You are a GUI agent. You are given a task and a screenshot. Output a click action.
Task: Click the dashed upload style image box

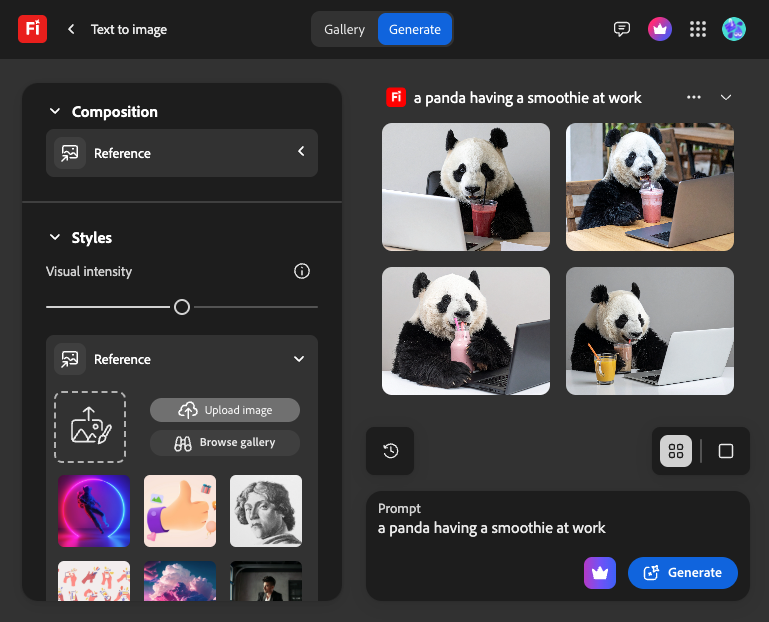tap(90, 427)
